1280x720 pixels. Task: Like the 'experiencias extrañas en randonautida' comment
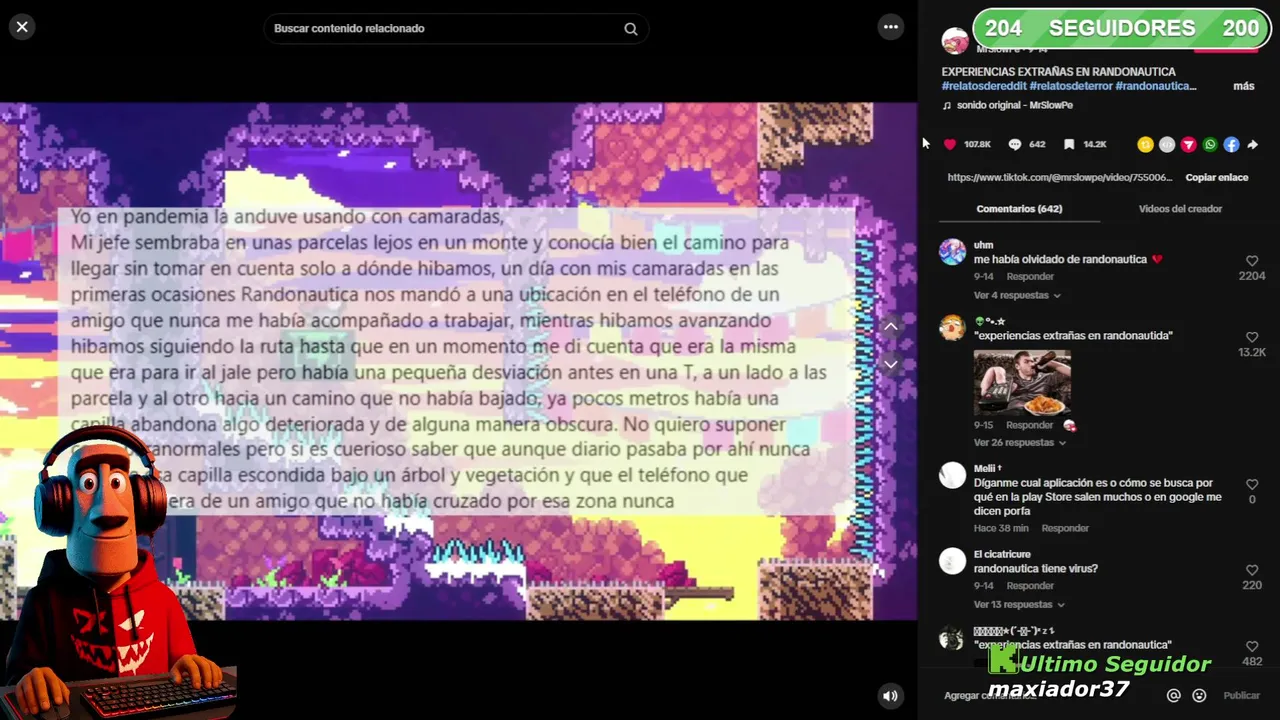(1252, 338)
